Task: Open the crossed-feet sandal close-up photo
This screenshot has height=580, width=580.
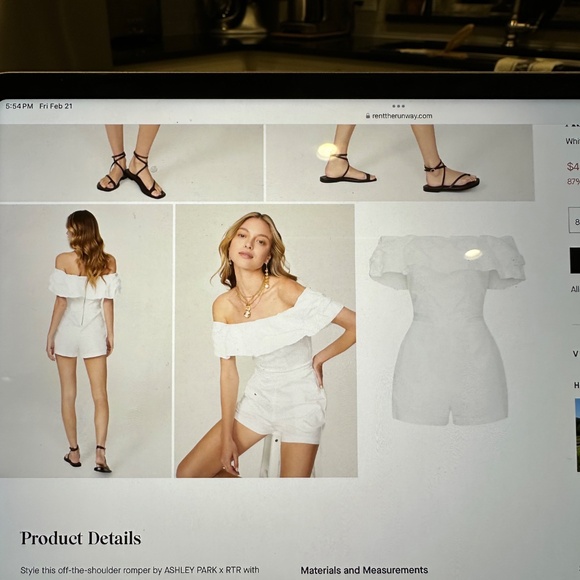Action: tap(131, 163)
